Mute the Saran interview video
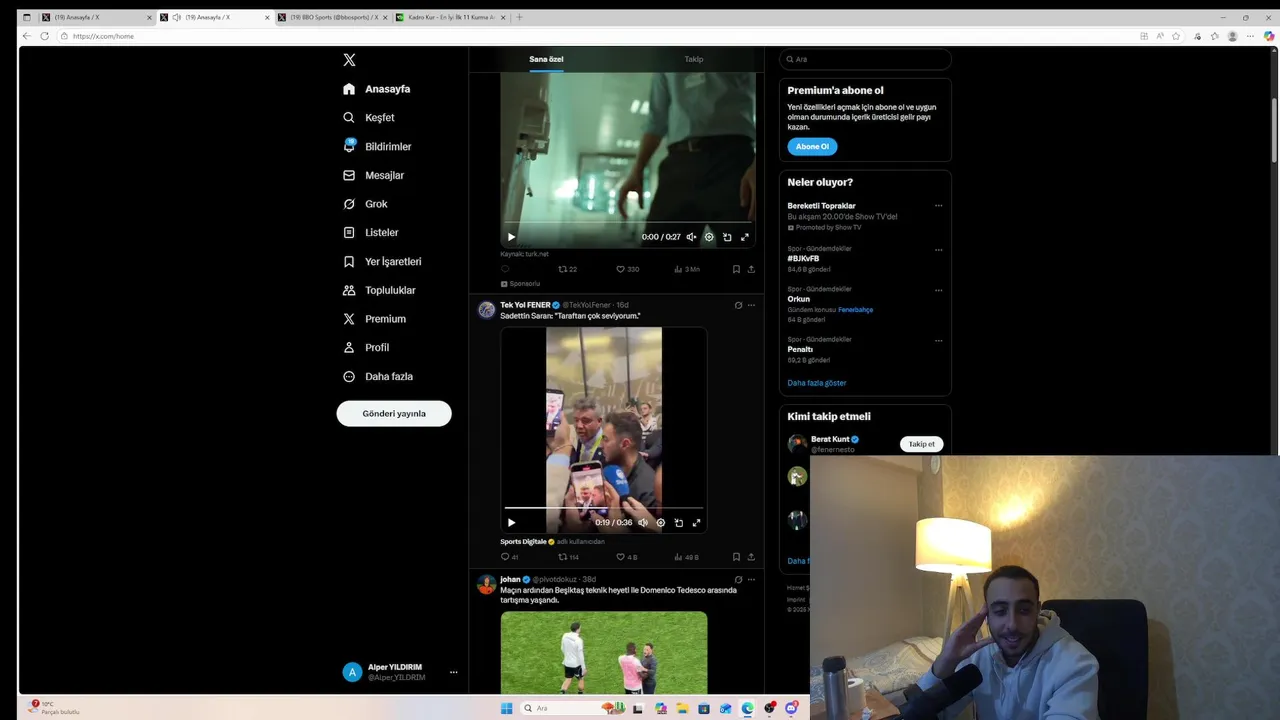 pyautogui.click(x=643, y=522)
